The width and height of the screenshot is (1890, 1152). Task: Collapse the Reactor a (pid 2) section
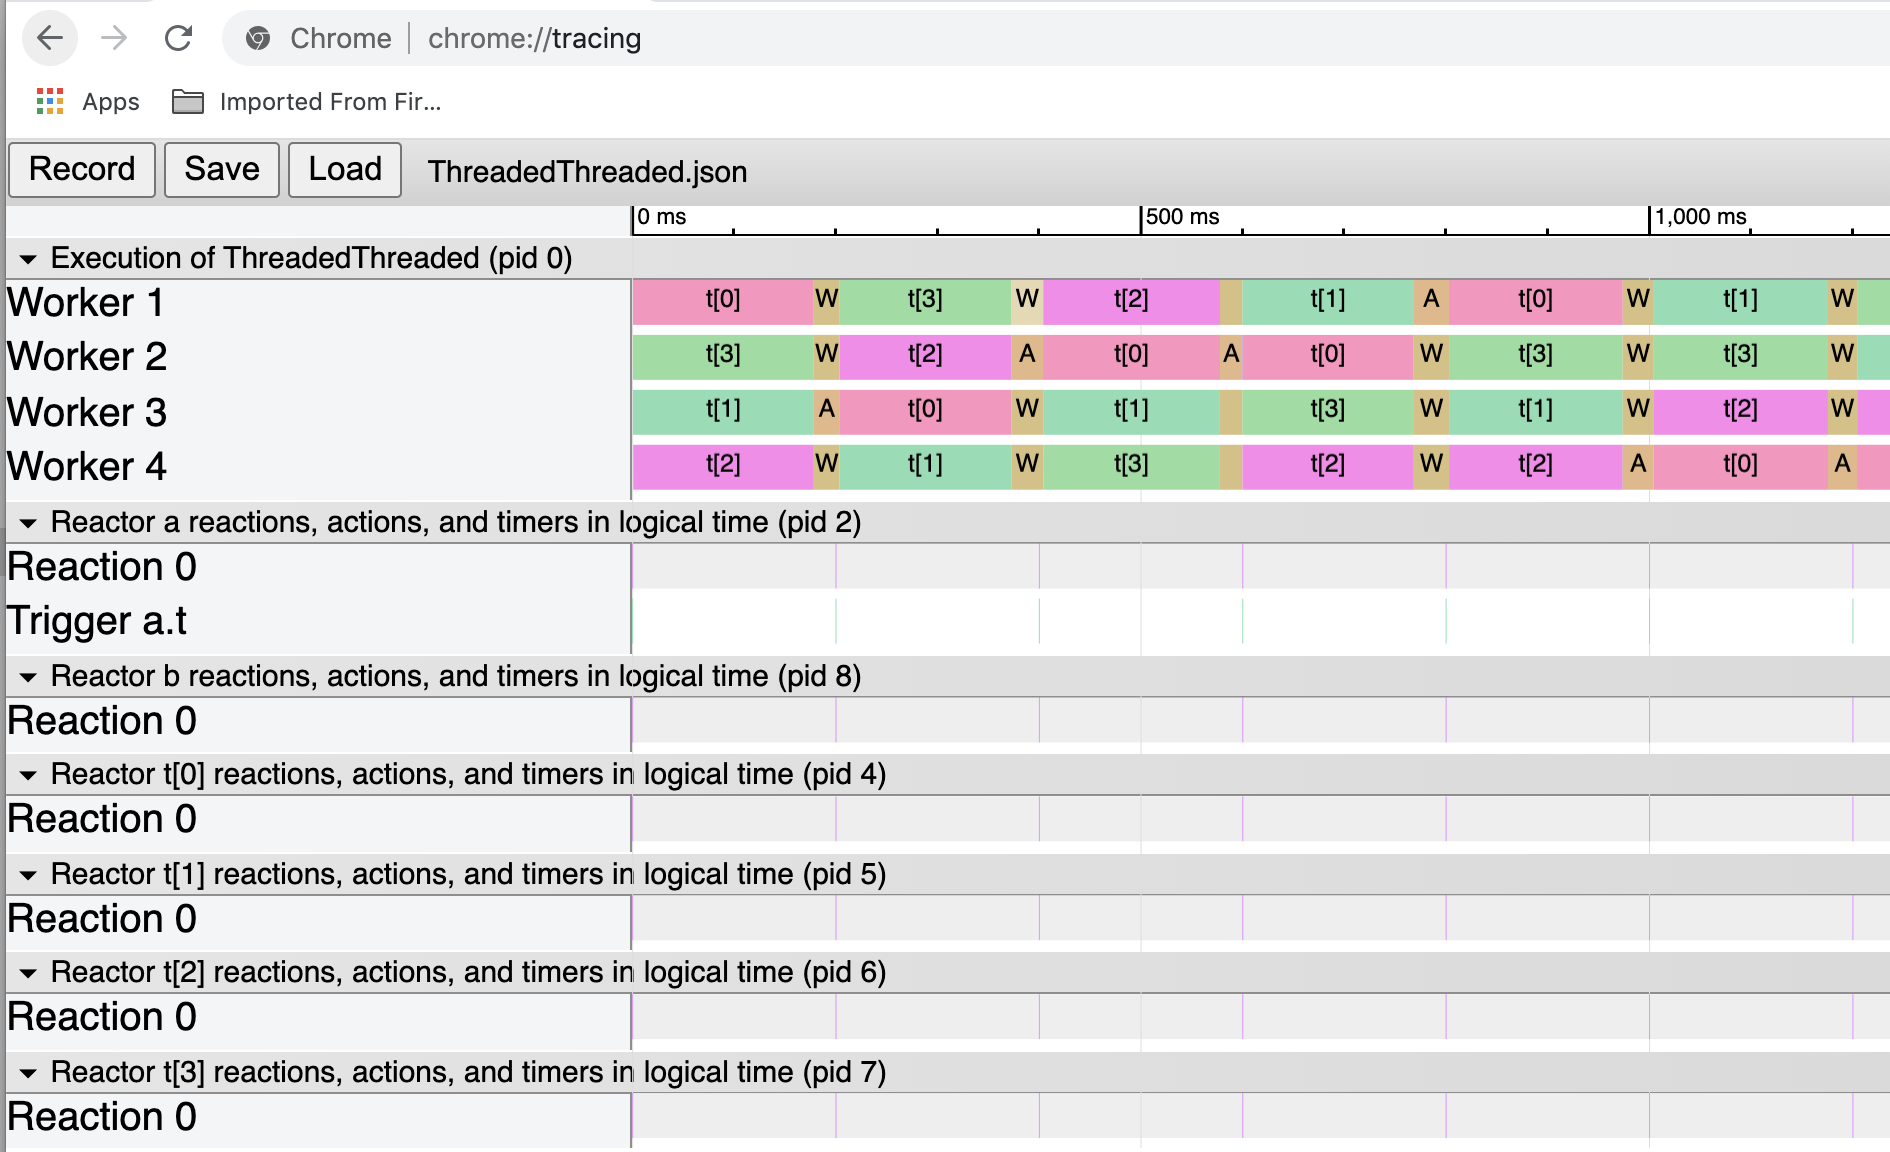[x=28, y=523]
